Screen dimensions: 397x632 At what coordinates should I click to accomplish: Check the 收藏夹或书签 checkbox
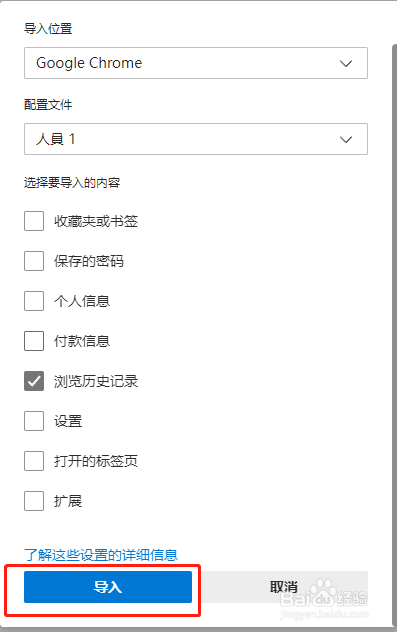[x=34, y=221]
